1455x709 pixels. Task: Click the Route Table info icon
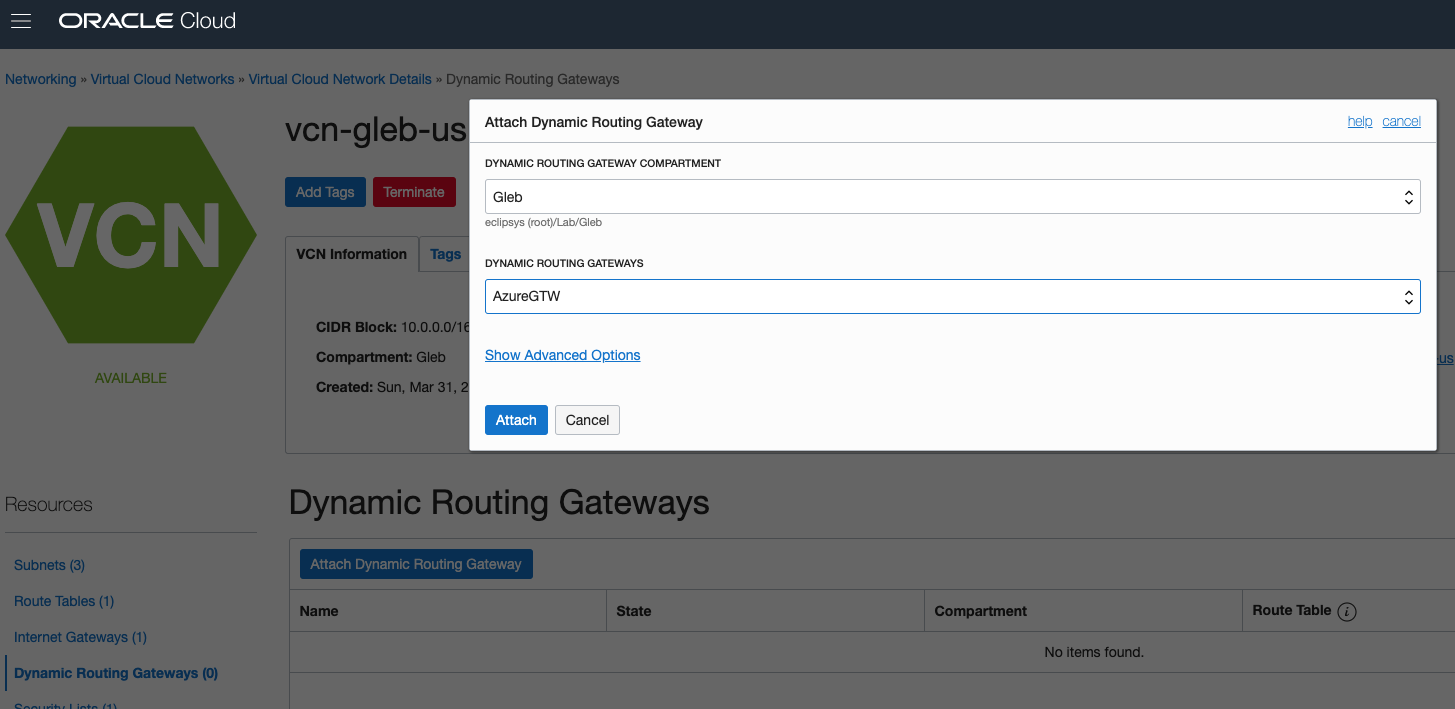tap(1349, 610)
